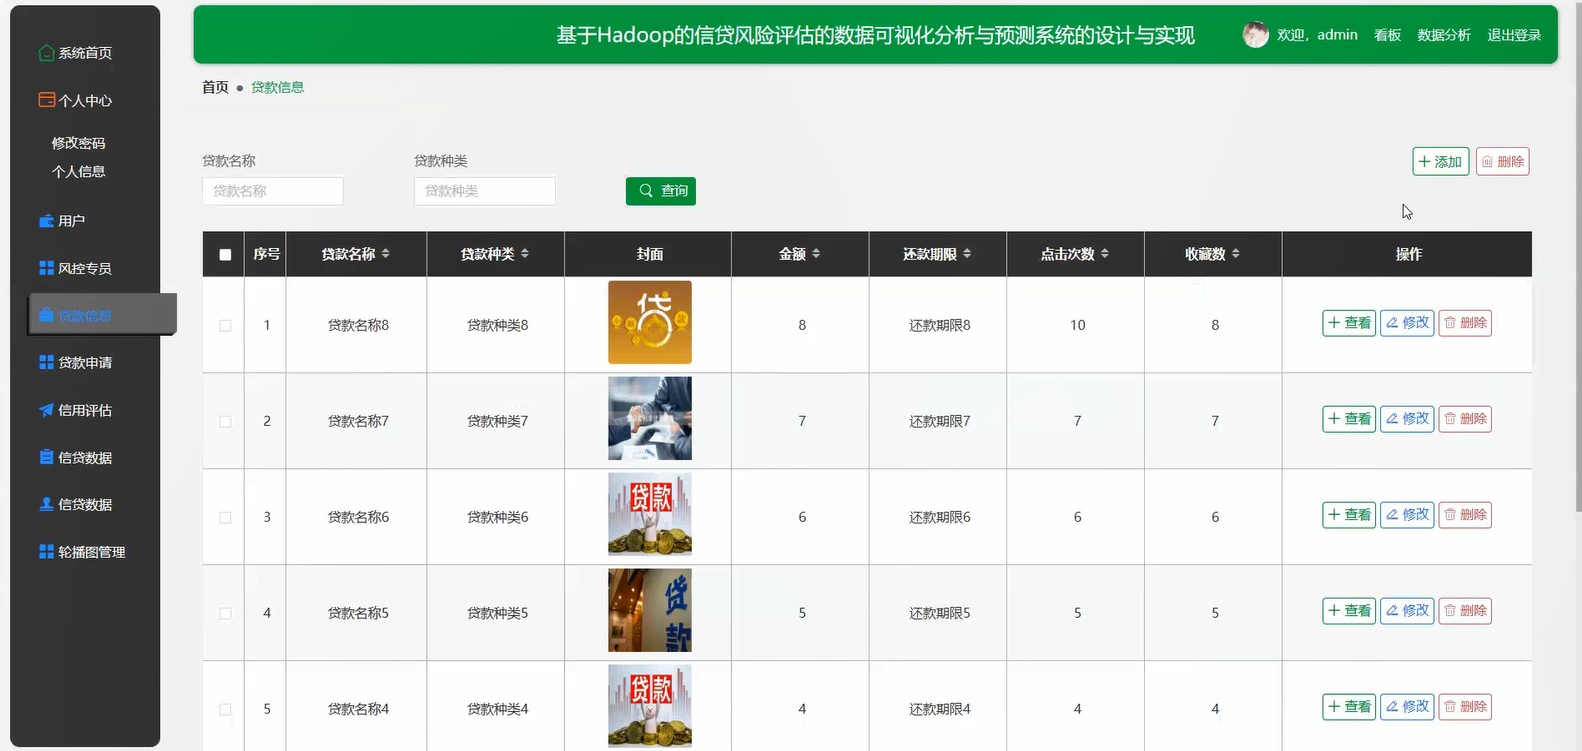Click the 还款期限8 cell
The width and height of the screenshot is (1582, 751).
(939, 325)
